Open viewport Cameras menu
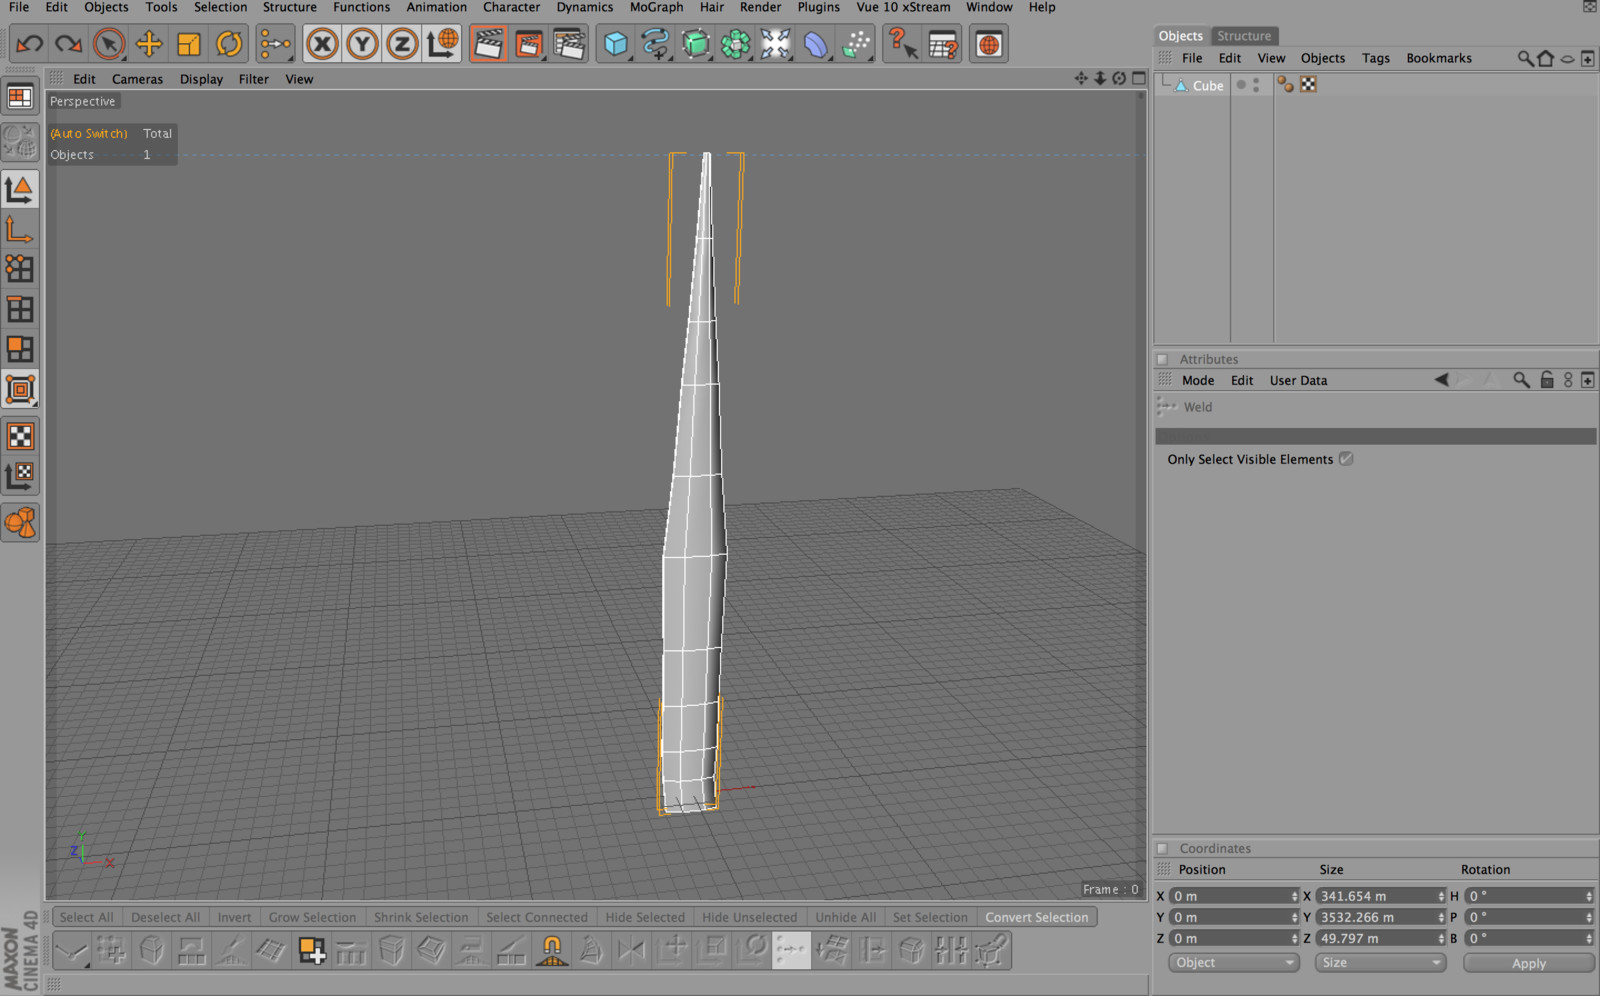This screenshot has height=996, width=1600. point(137,79)
